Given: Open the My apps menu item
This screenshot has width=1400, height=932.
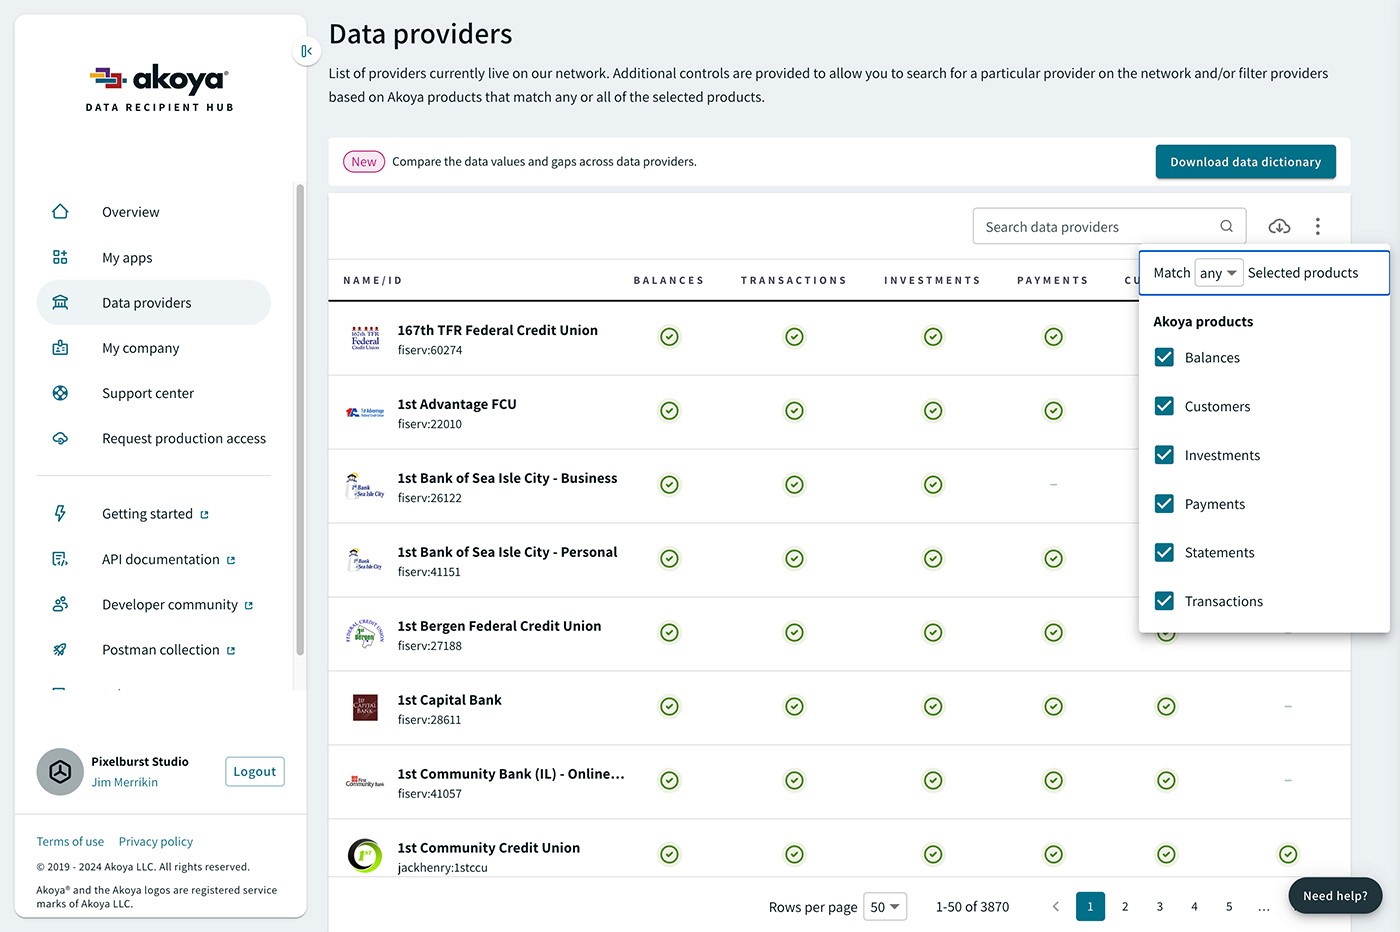Looking at the screenshot, I should 154,257.
